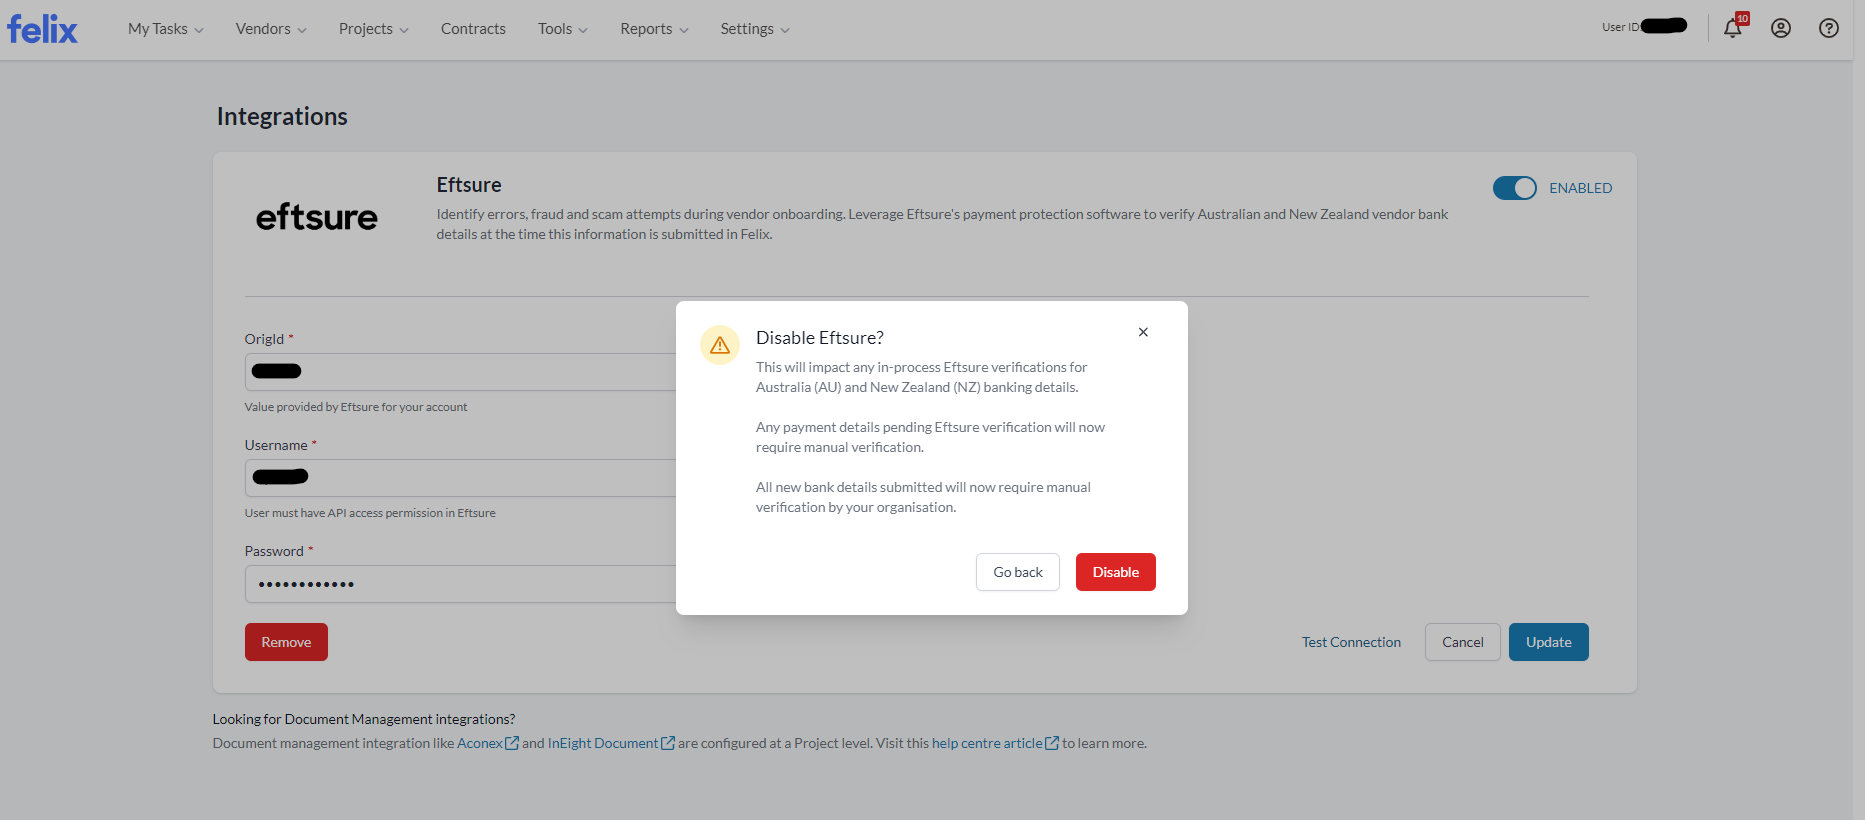
Task: Click external link icon beside InEight Document
Action: coord(668,743)
